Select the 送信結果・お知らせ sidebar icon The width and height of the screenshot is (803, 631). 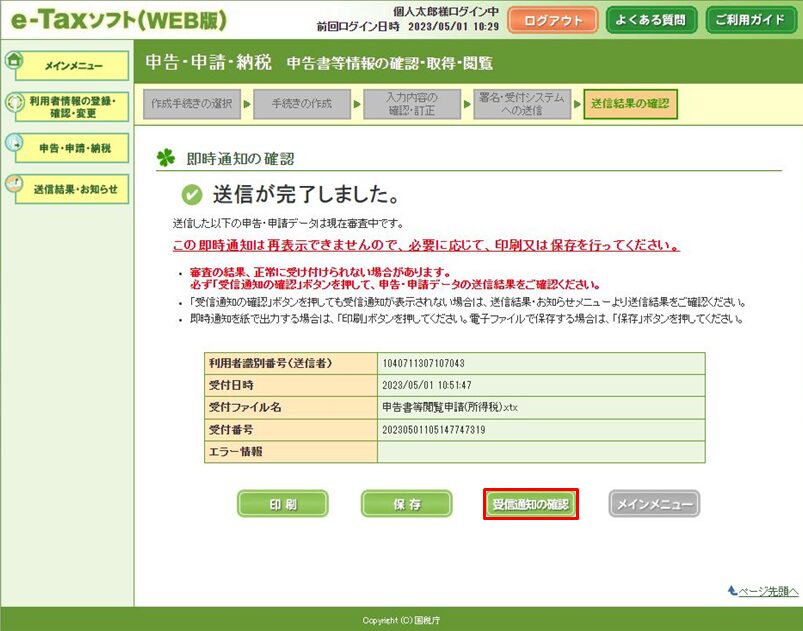pyautogui.click(x=14, y=184)
